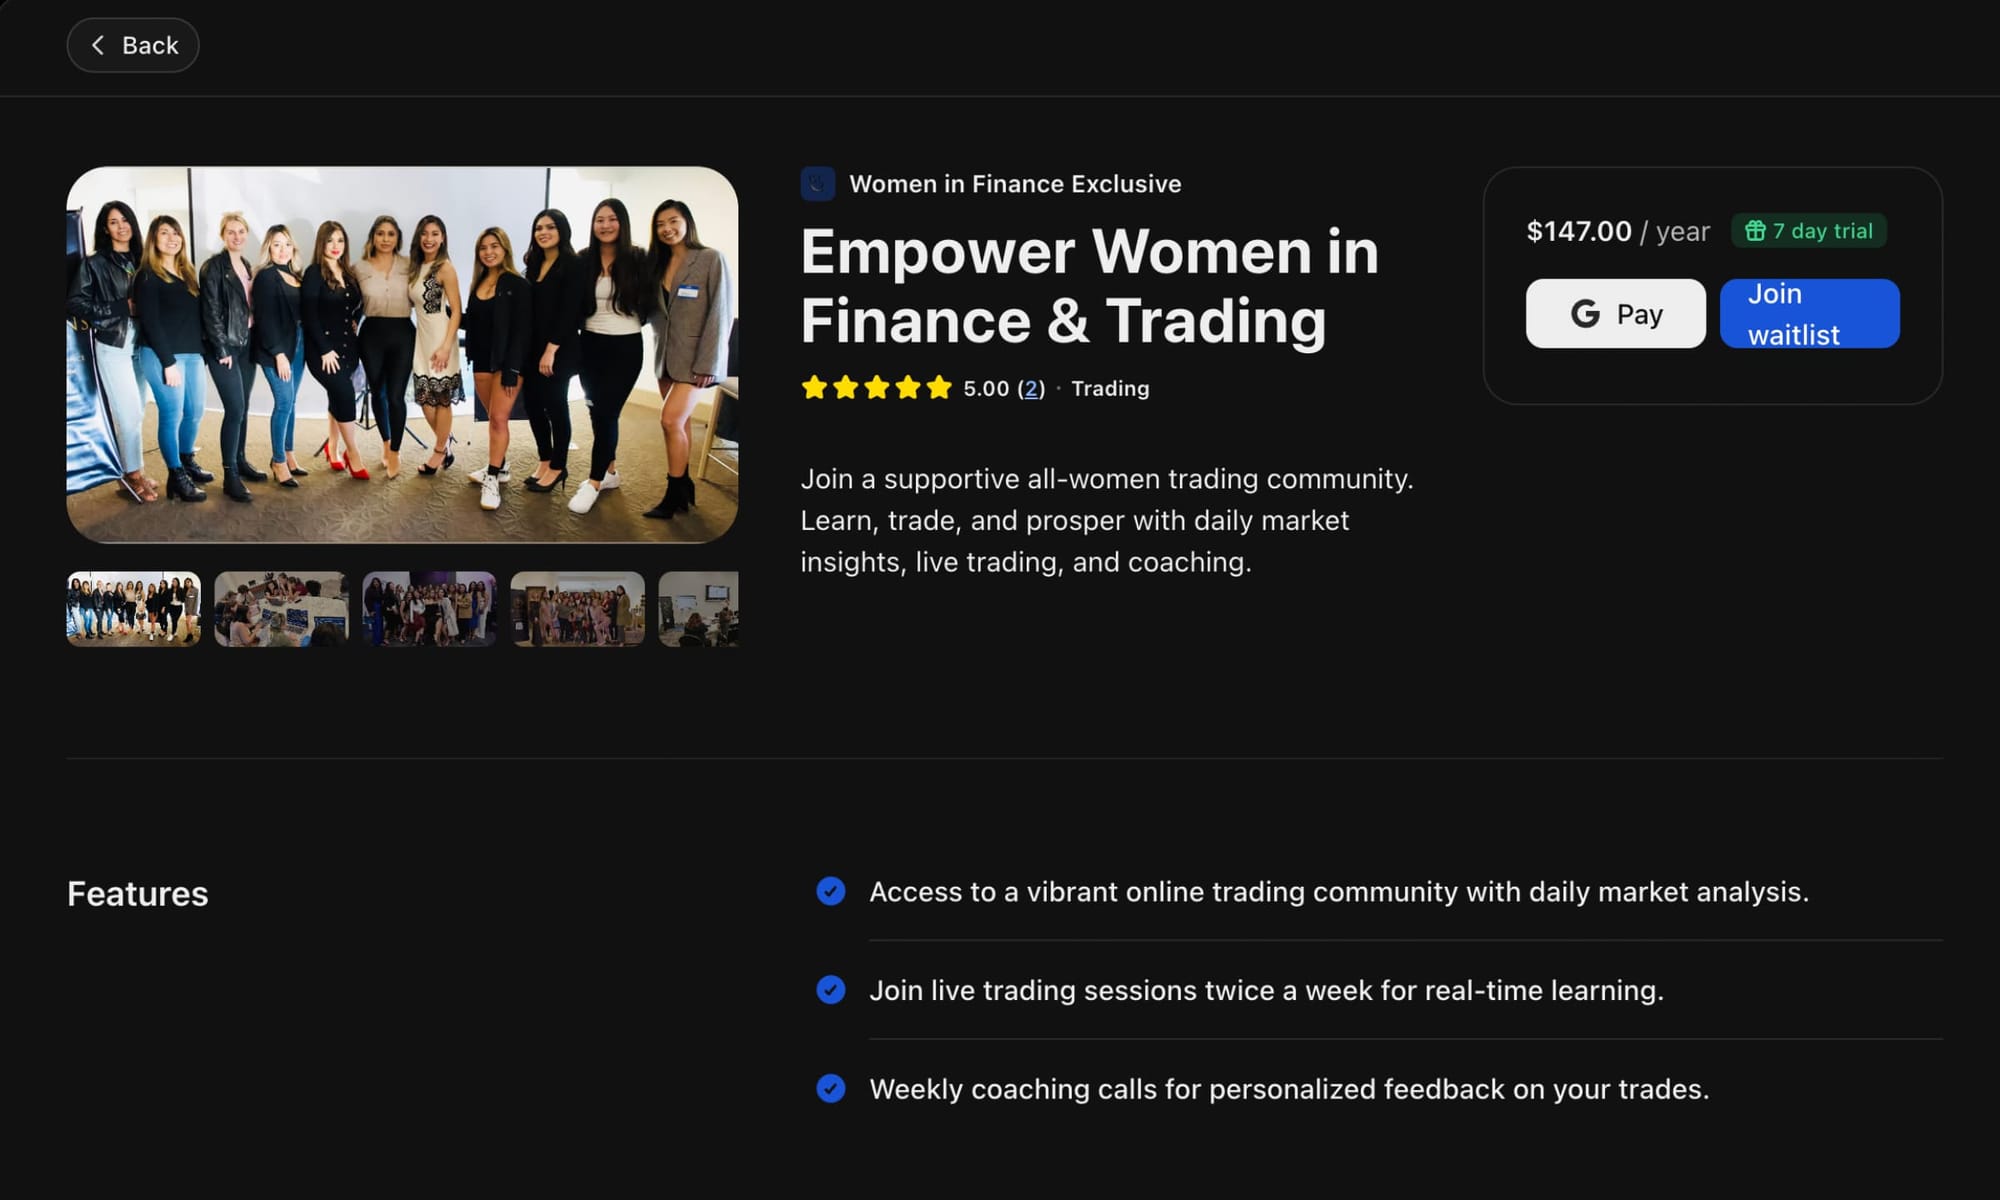Select the first gallery thumbnail

[x=134, y=609]
